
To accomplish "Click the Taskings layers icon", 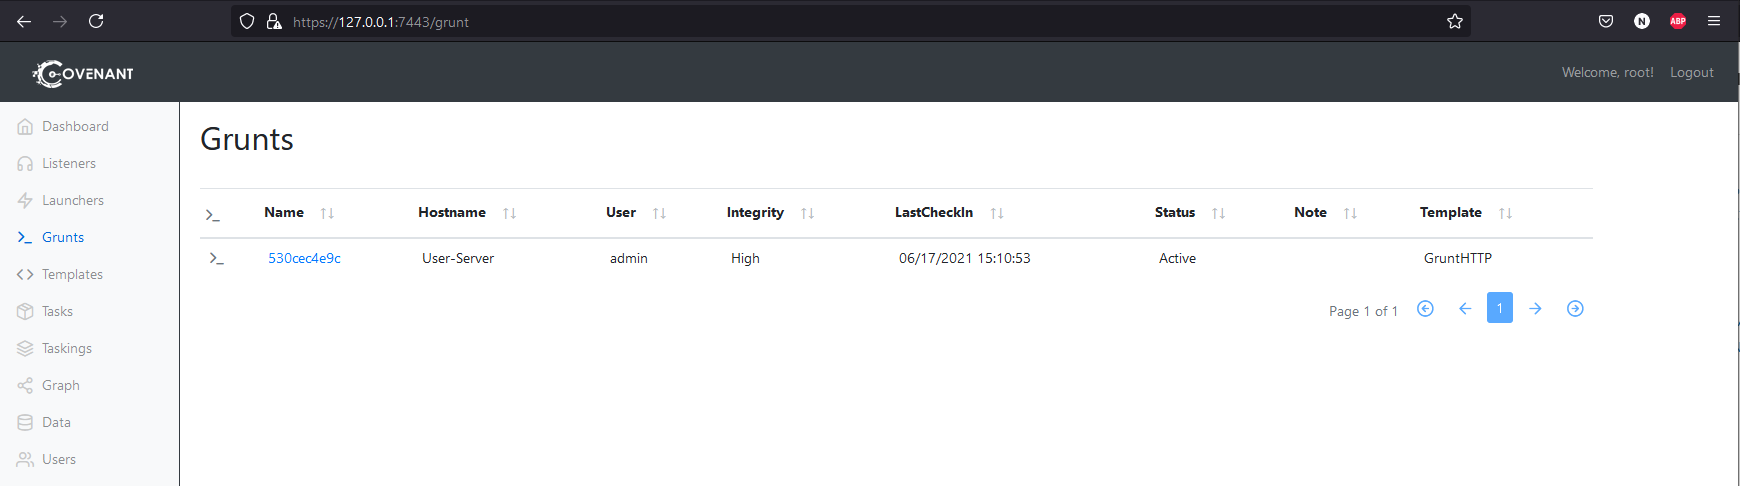I will coord(25,349).
